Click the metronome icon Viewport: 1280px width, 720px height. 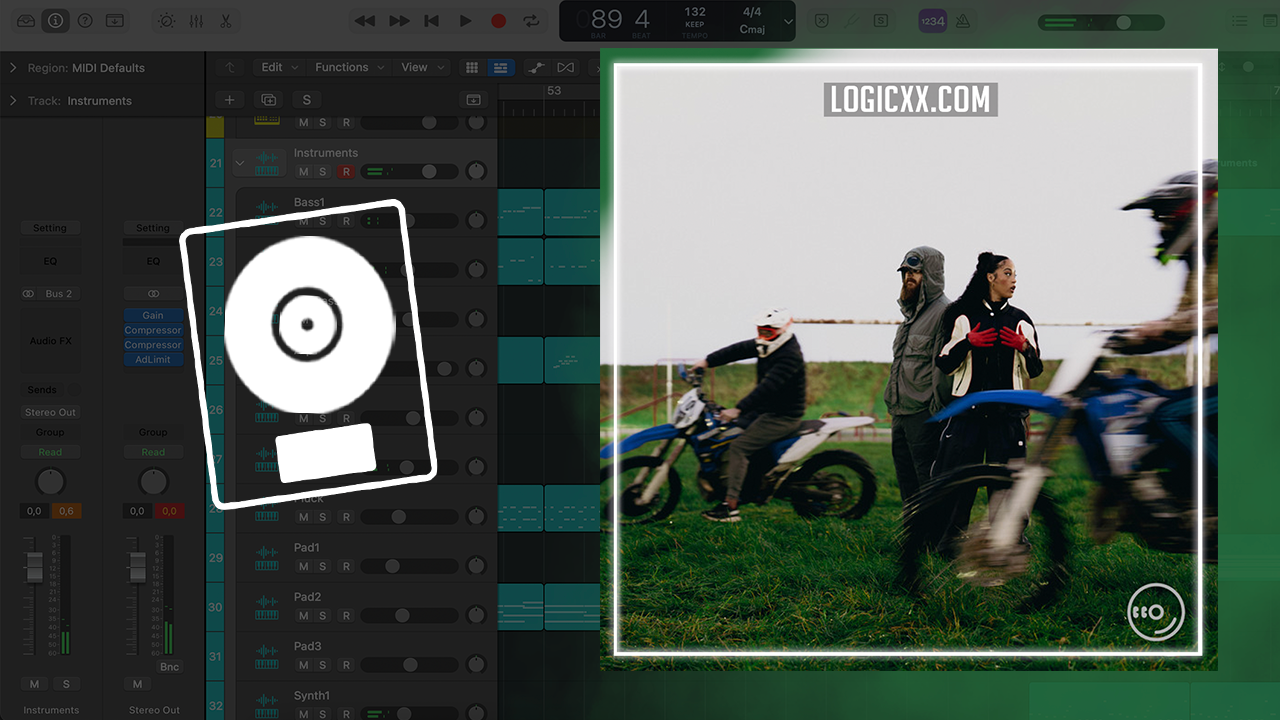coord(963,20)
